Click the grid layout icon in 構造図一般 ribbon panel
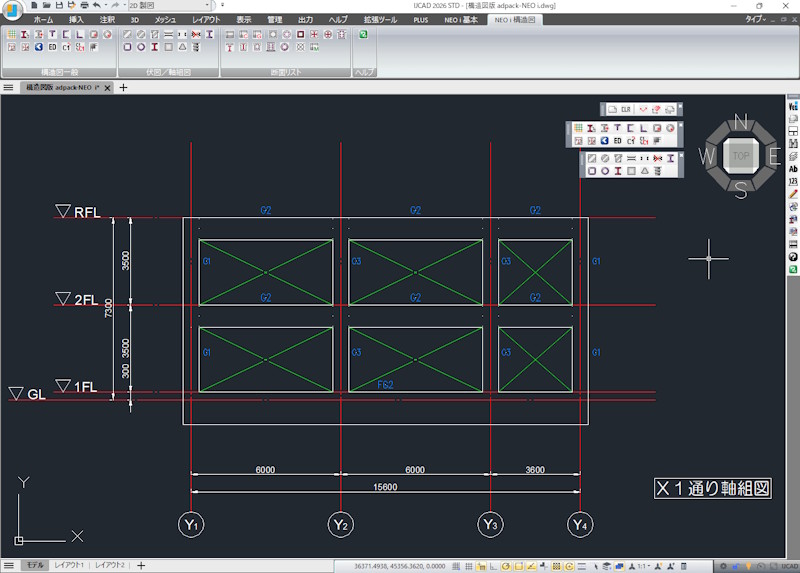The width and height of the screenshot is (800, 573). [11, 34]
